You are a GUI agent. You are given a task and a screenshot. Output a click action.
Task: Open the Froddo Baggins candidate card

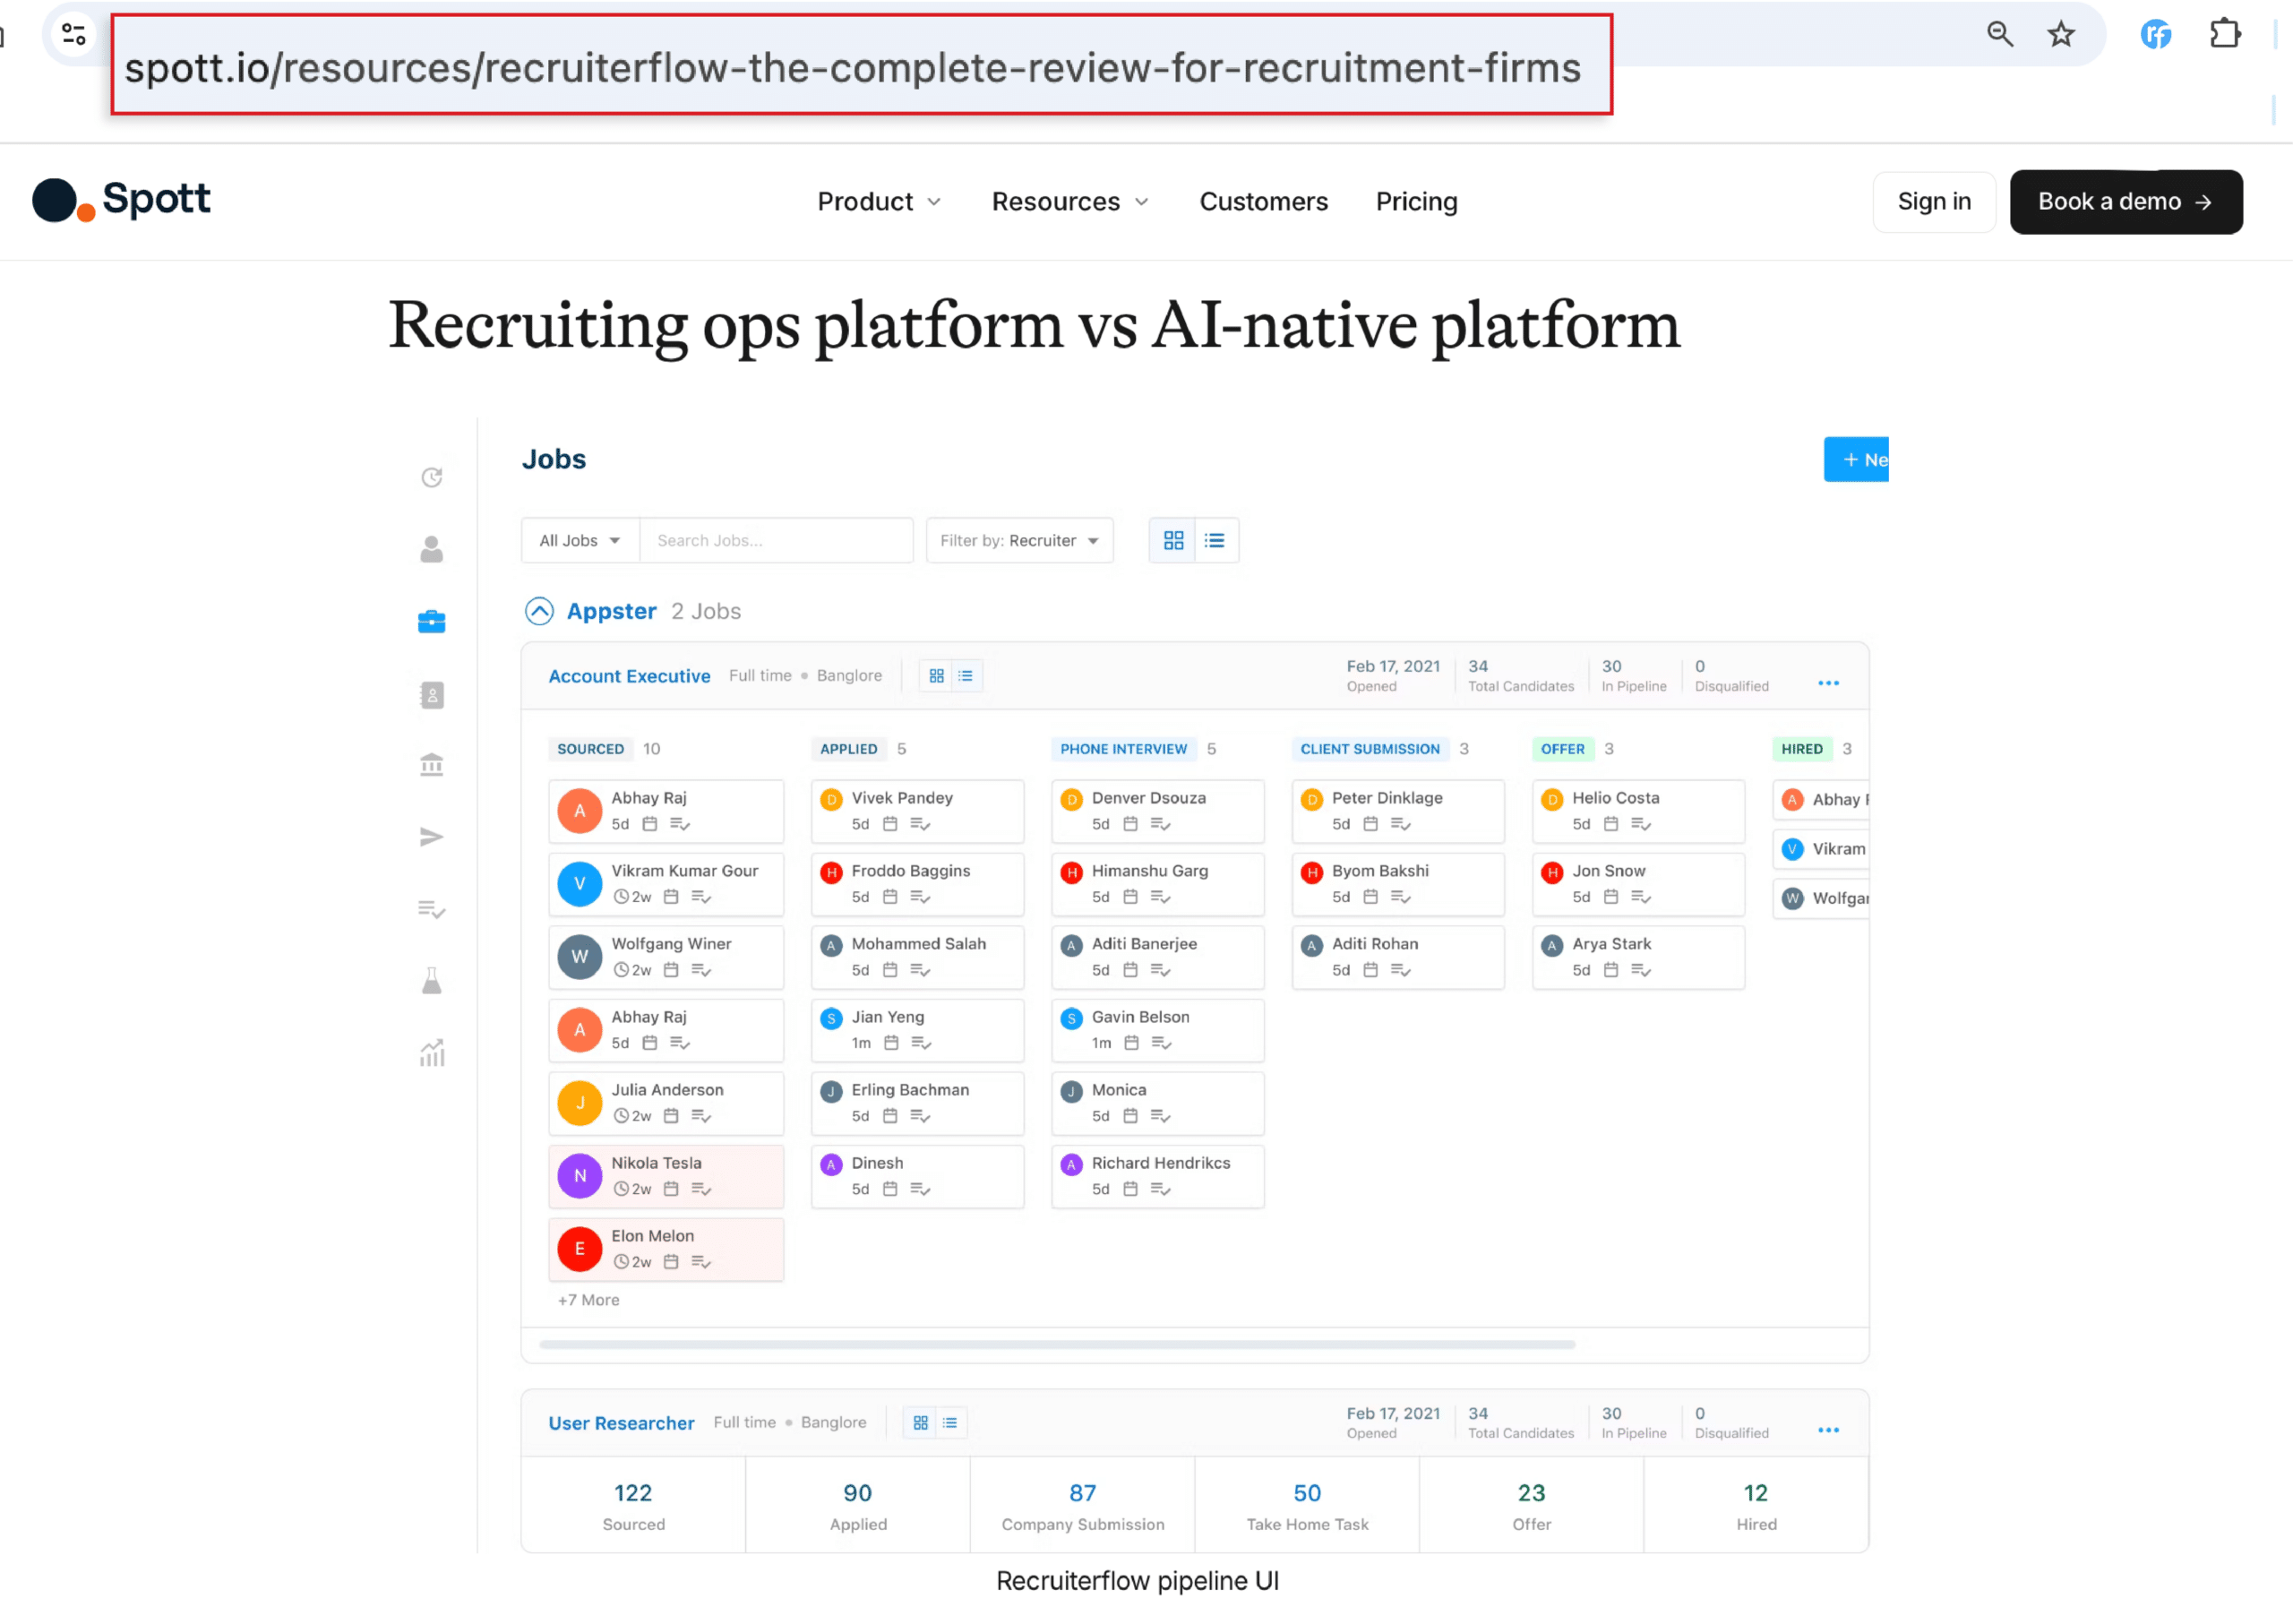917,884
